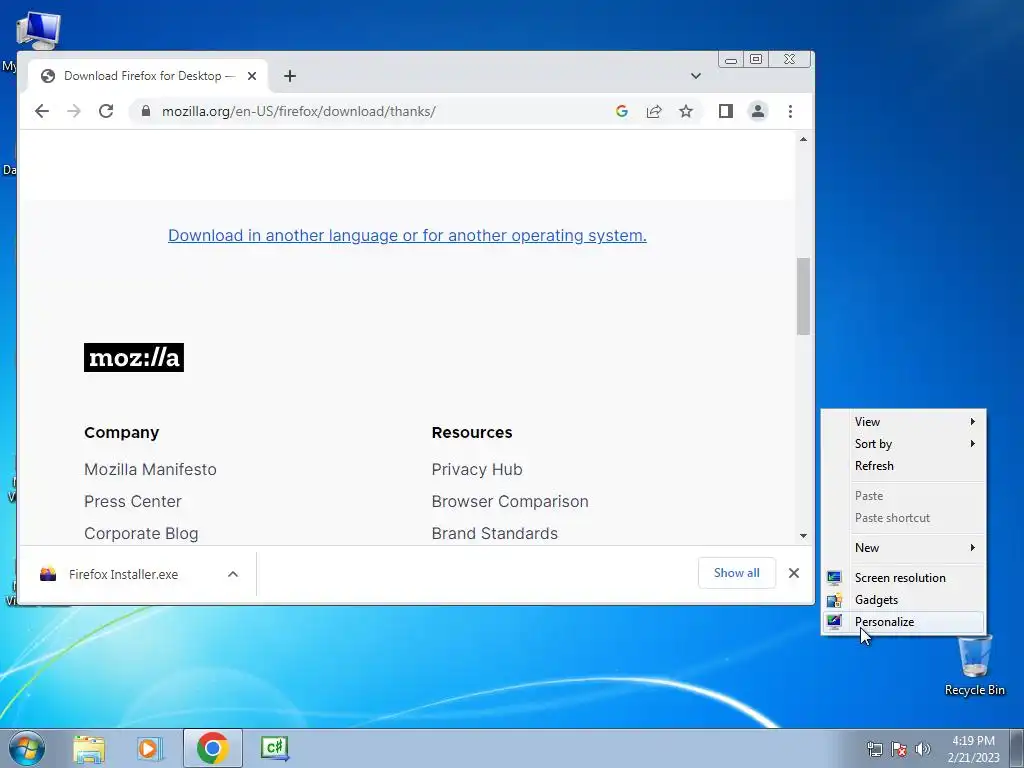This screenshot has height=768, width=1024.
Task: Expand Sort by submenu
Action: coord(903,443)
